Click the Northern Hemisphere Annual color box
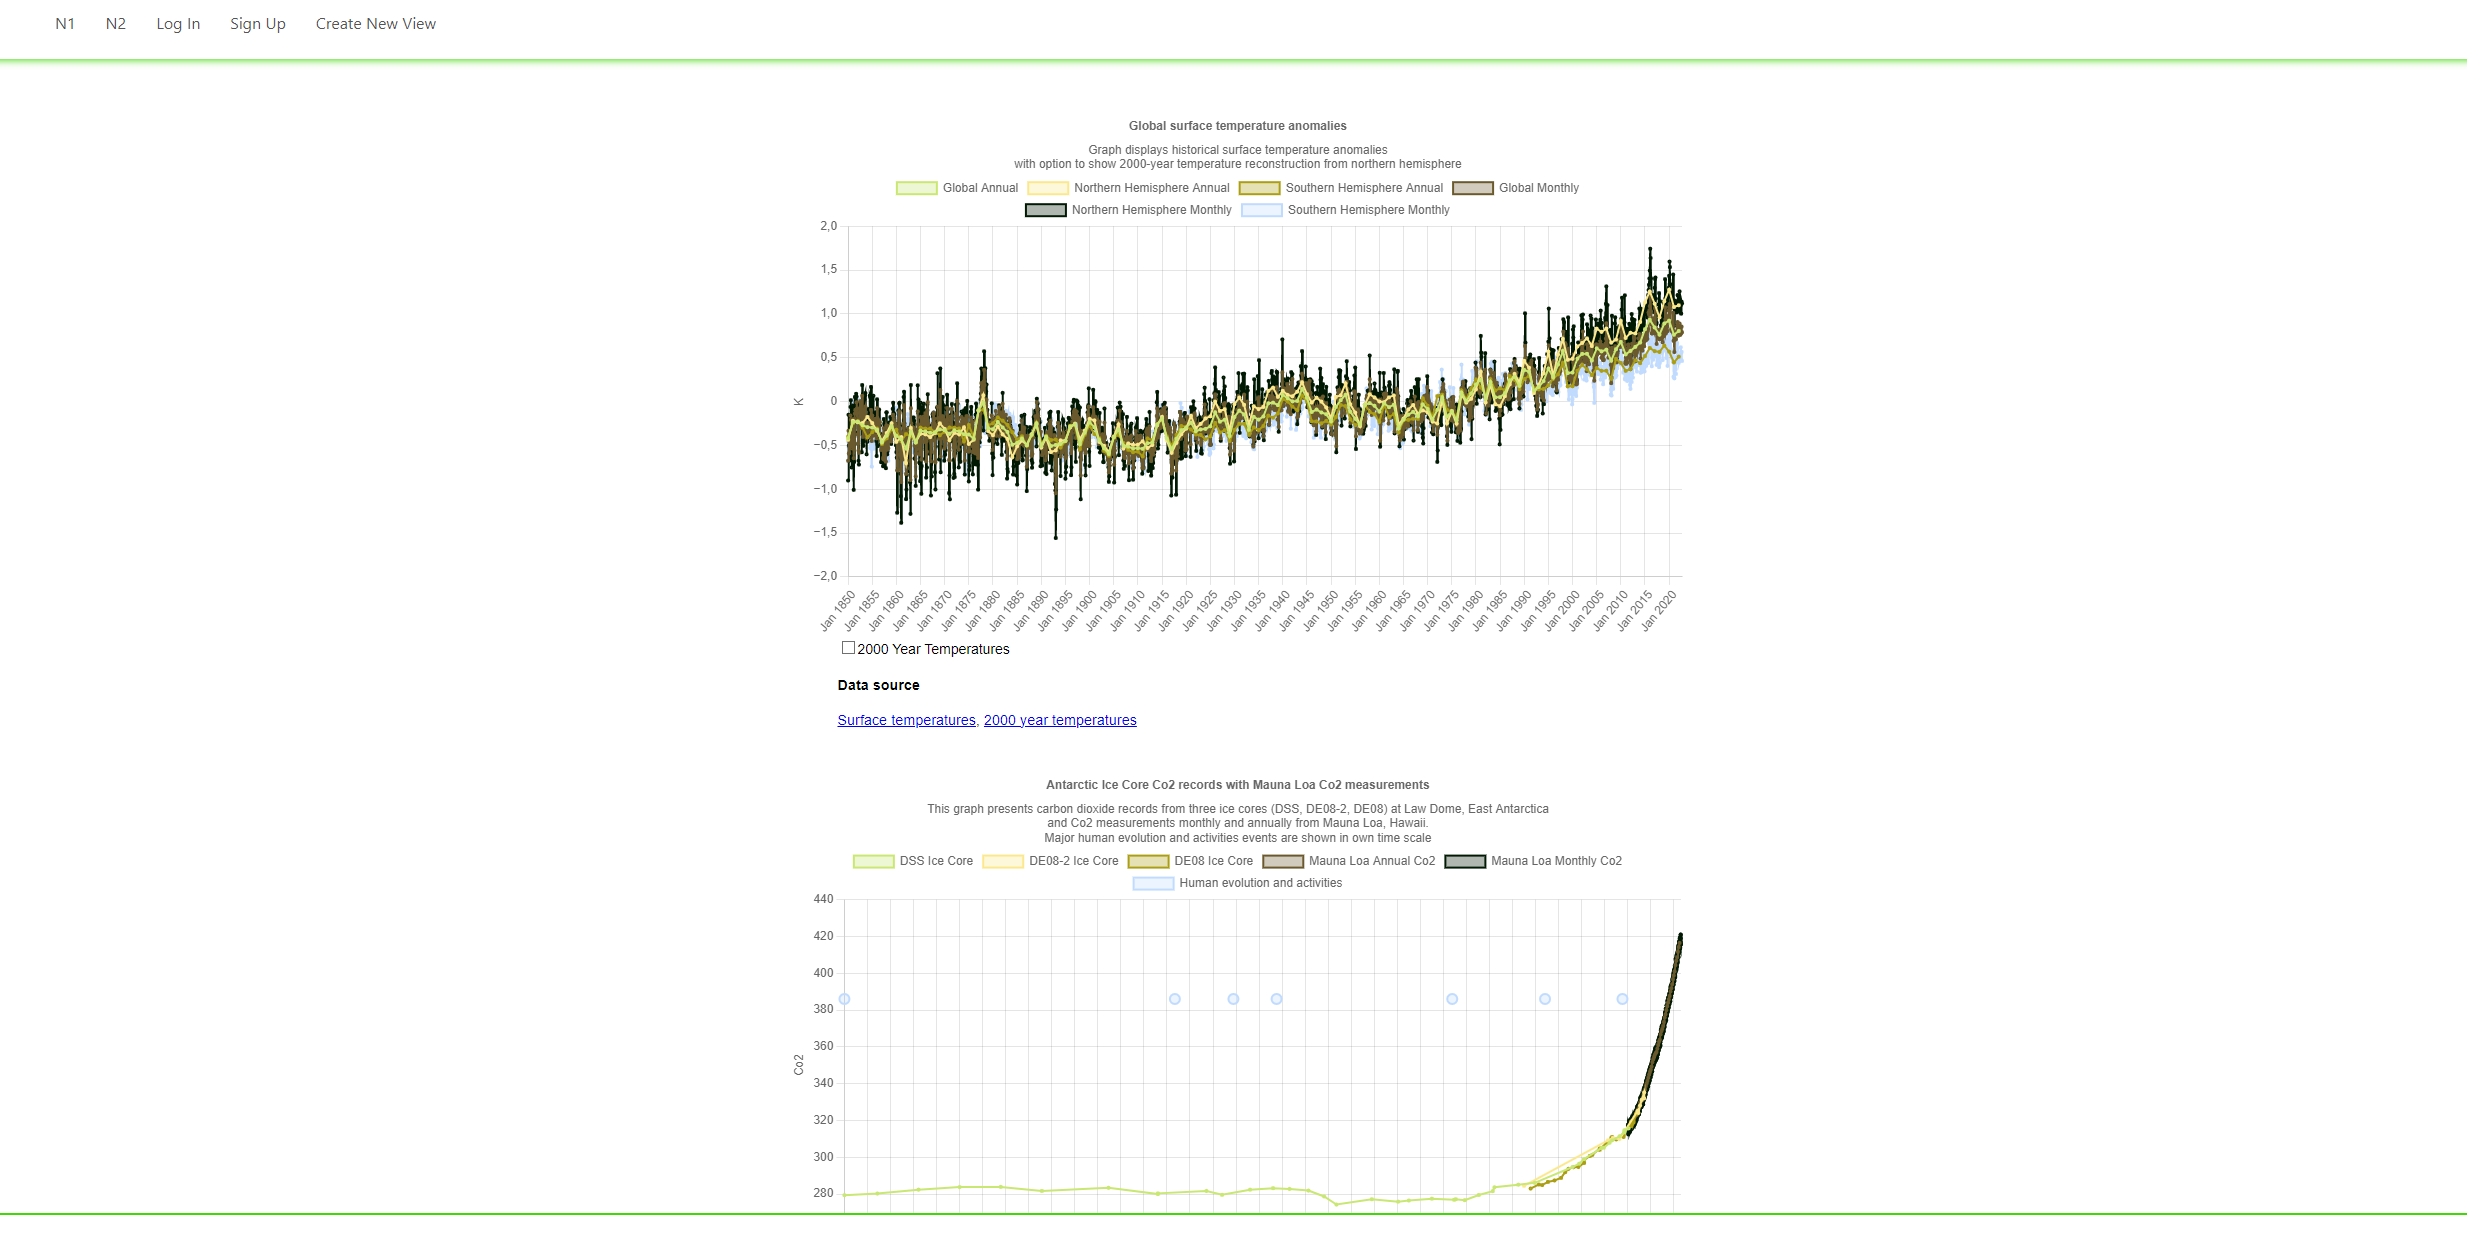This screenshot has width=2467, height=1253. [x=1046, y=187]
